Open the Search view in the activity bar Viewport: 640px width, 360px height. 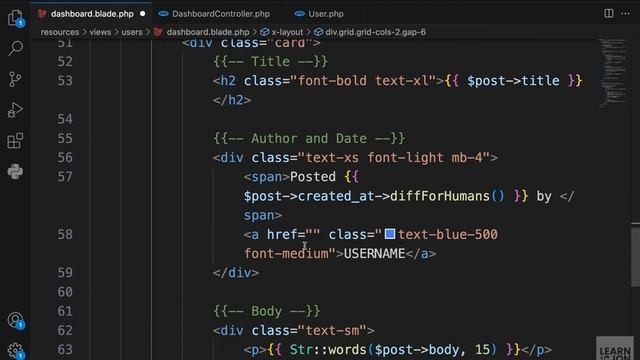click(16, 48)
